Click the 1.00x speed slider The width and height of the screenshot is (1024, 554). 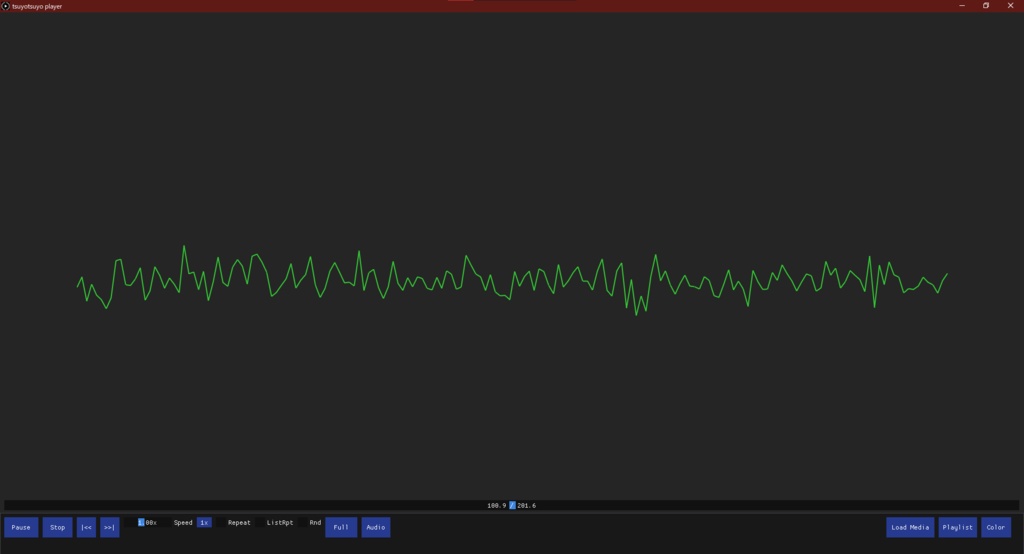click(x=147, y=523)
